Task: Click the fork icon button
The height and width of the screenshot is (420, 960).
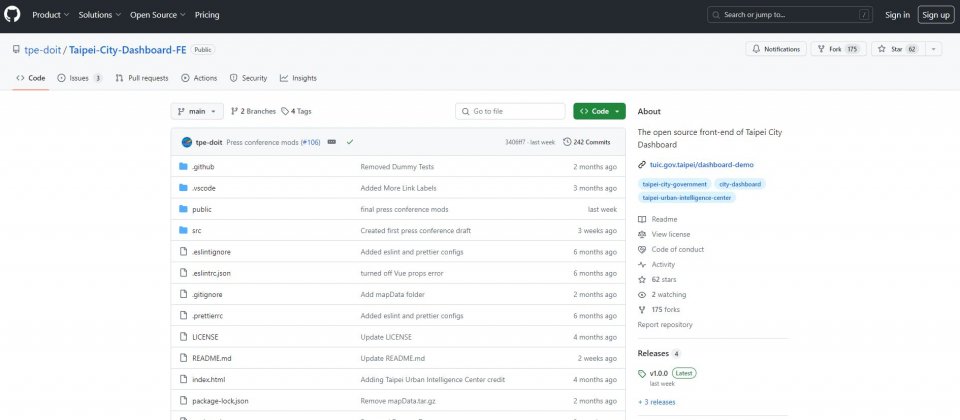Action: [x=822, y=49]
